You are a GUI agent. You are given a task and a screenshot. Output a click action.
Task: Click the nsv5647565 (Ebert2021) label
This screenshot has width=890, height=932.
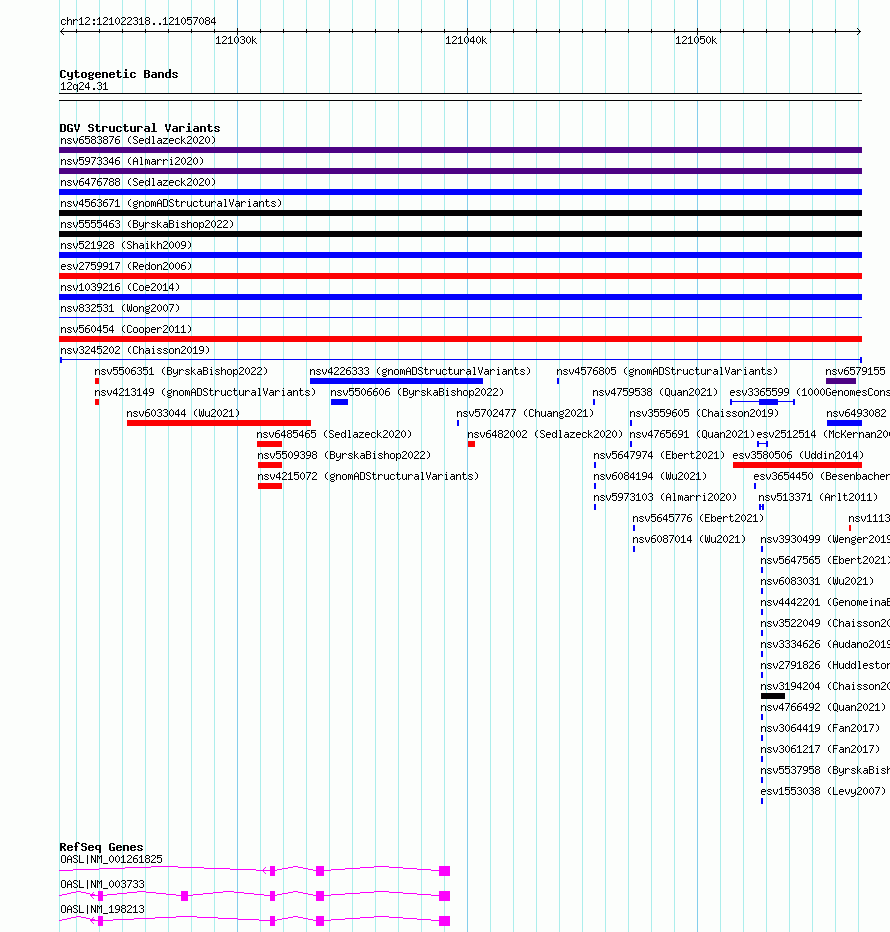tap(825, 561)
